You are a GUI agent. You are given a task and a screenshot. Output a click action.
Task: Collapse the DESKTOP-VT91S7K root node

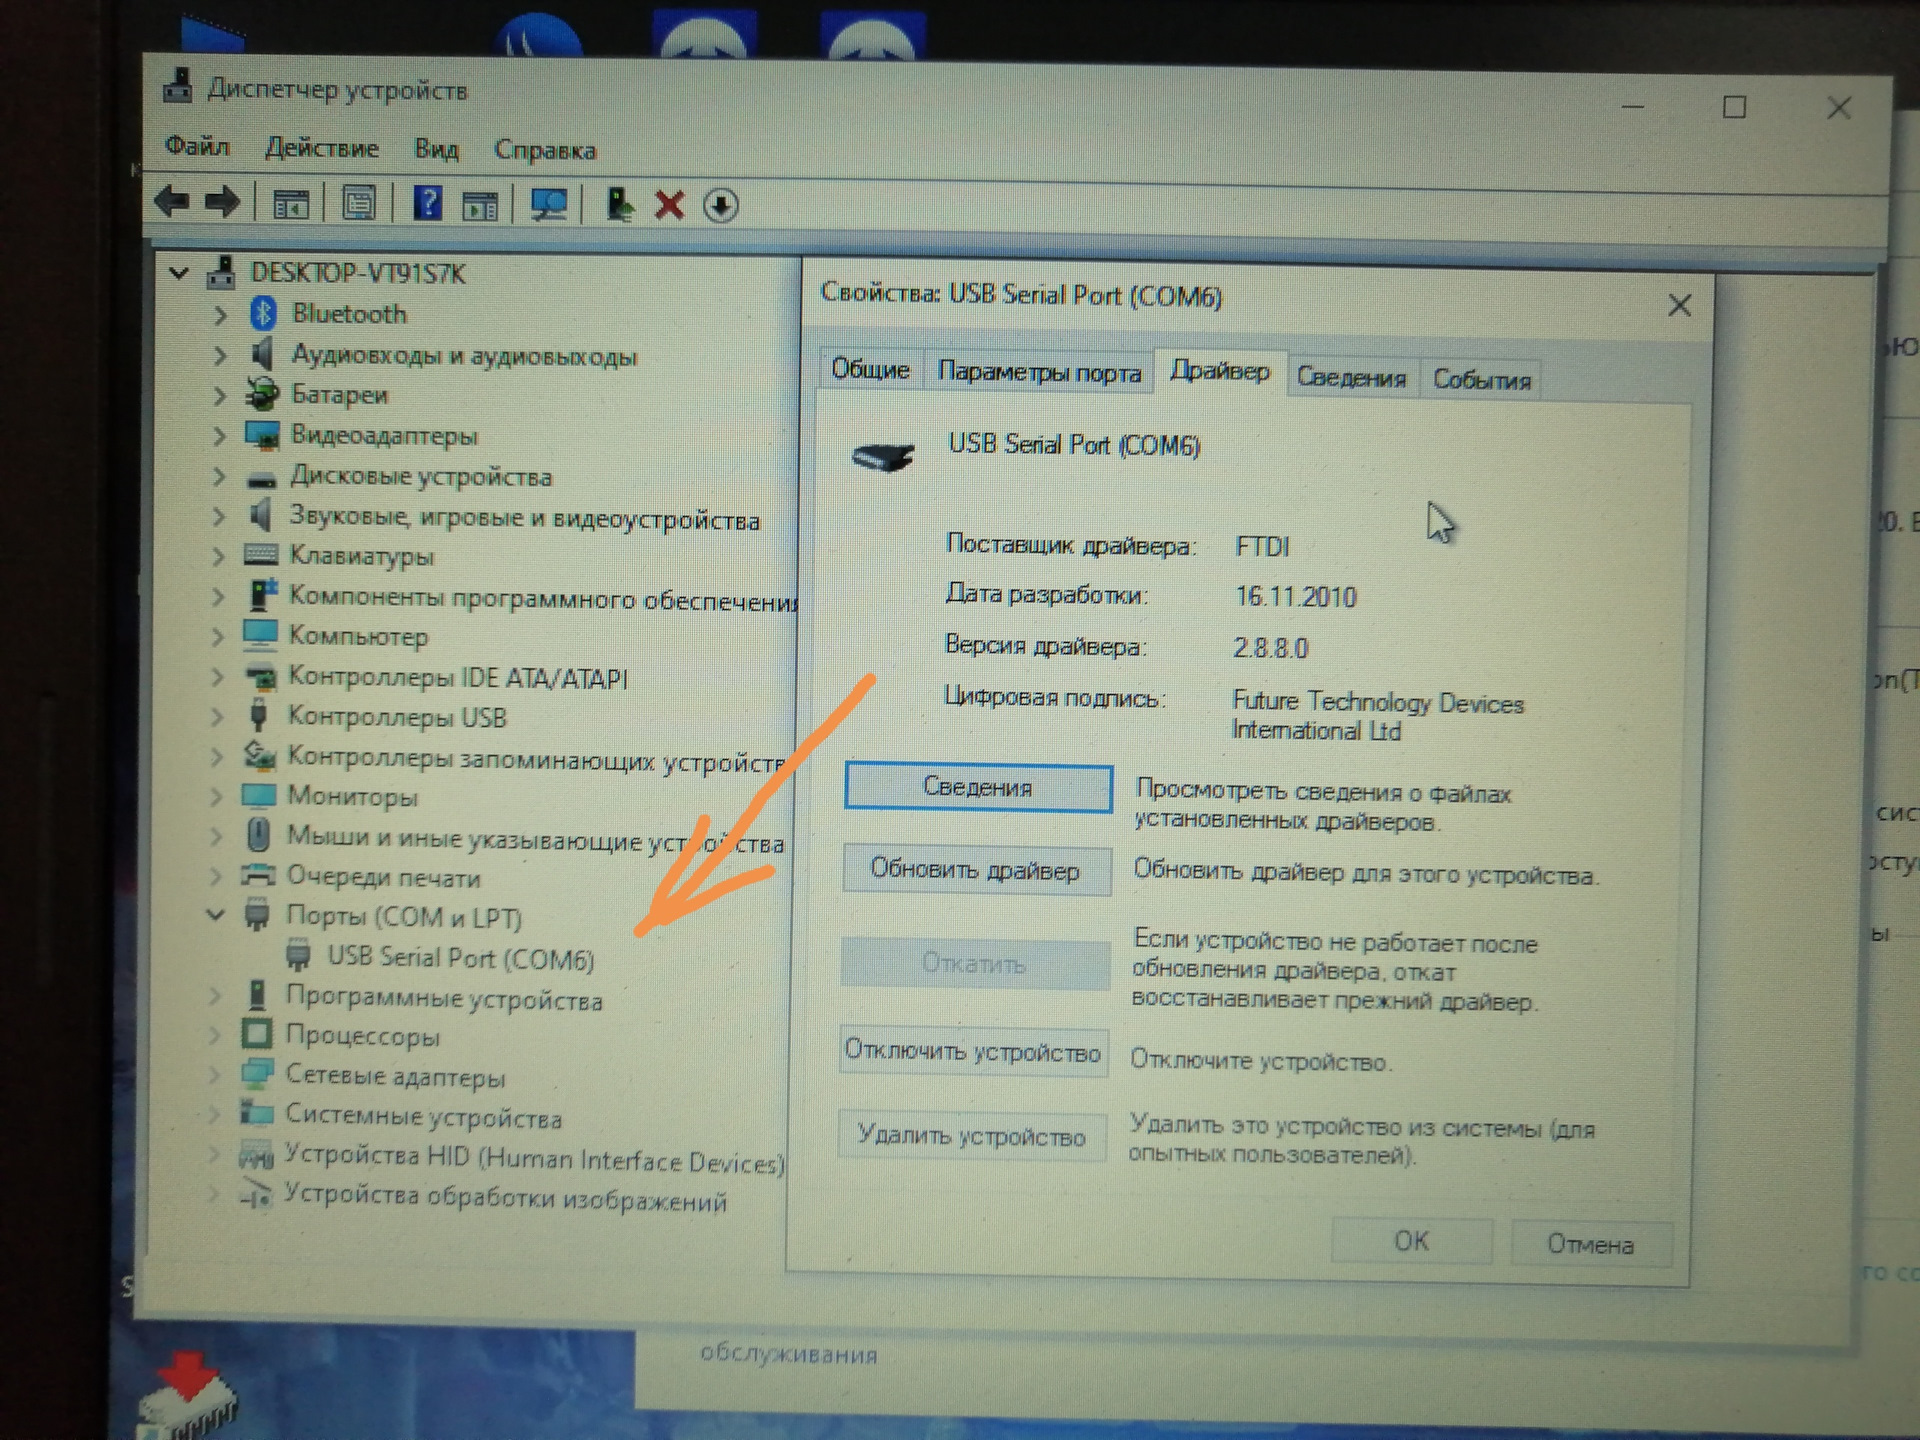(179, 272)
